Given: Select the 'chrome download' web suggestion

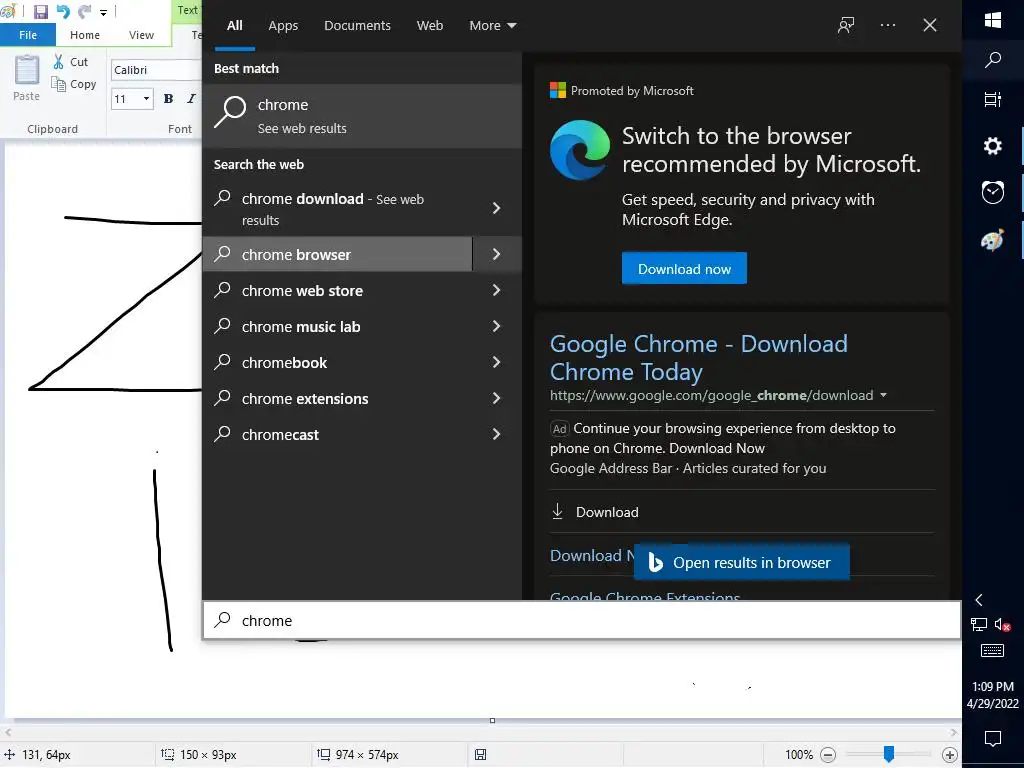Looking at the screenshot, I should (x=338, y=209).
